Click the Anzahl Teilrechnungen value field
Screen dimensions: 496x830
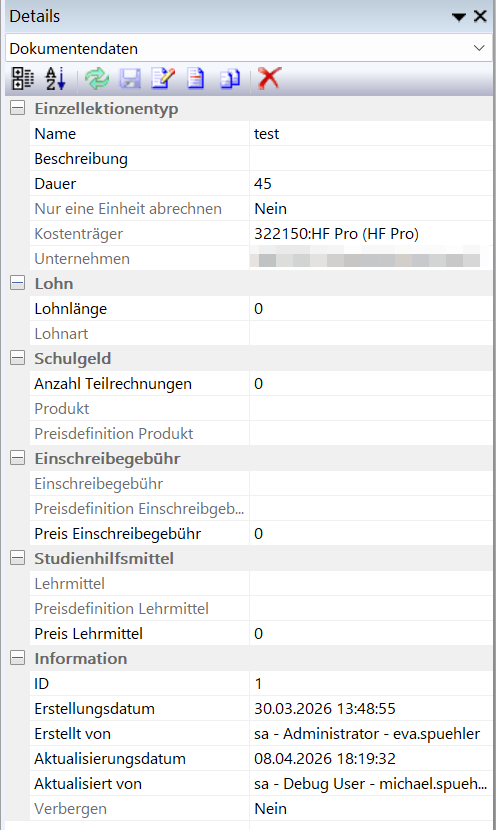371,383
